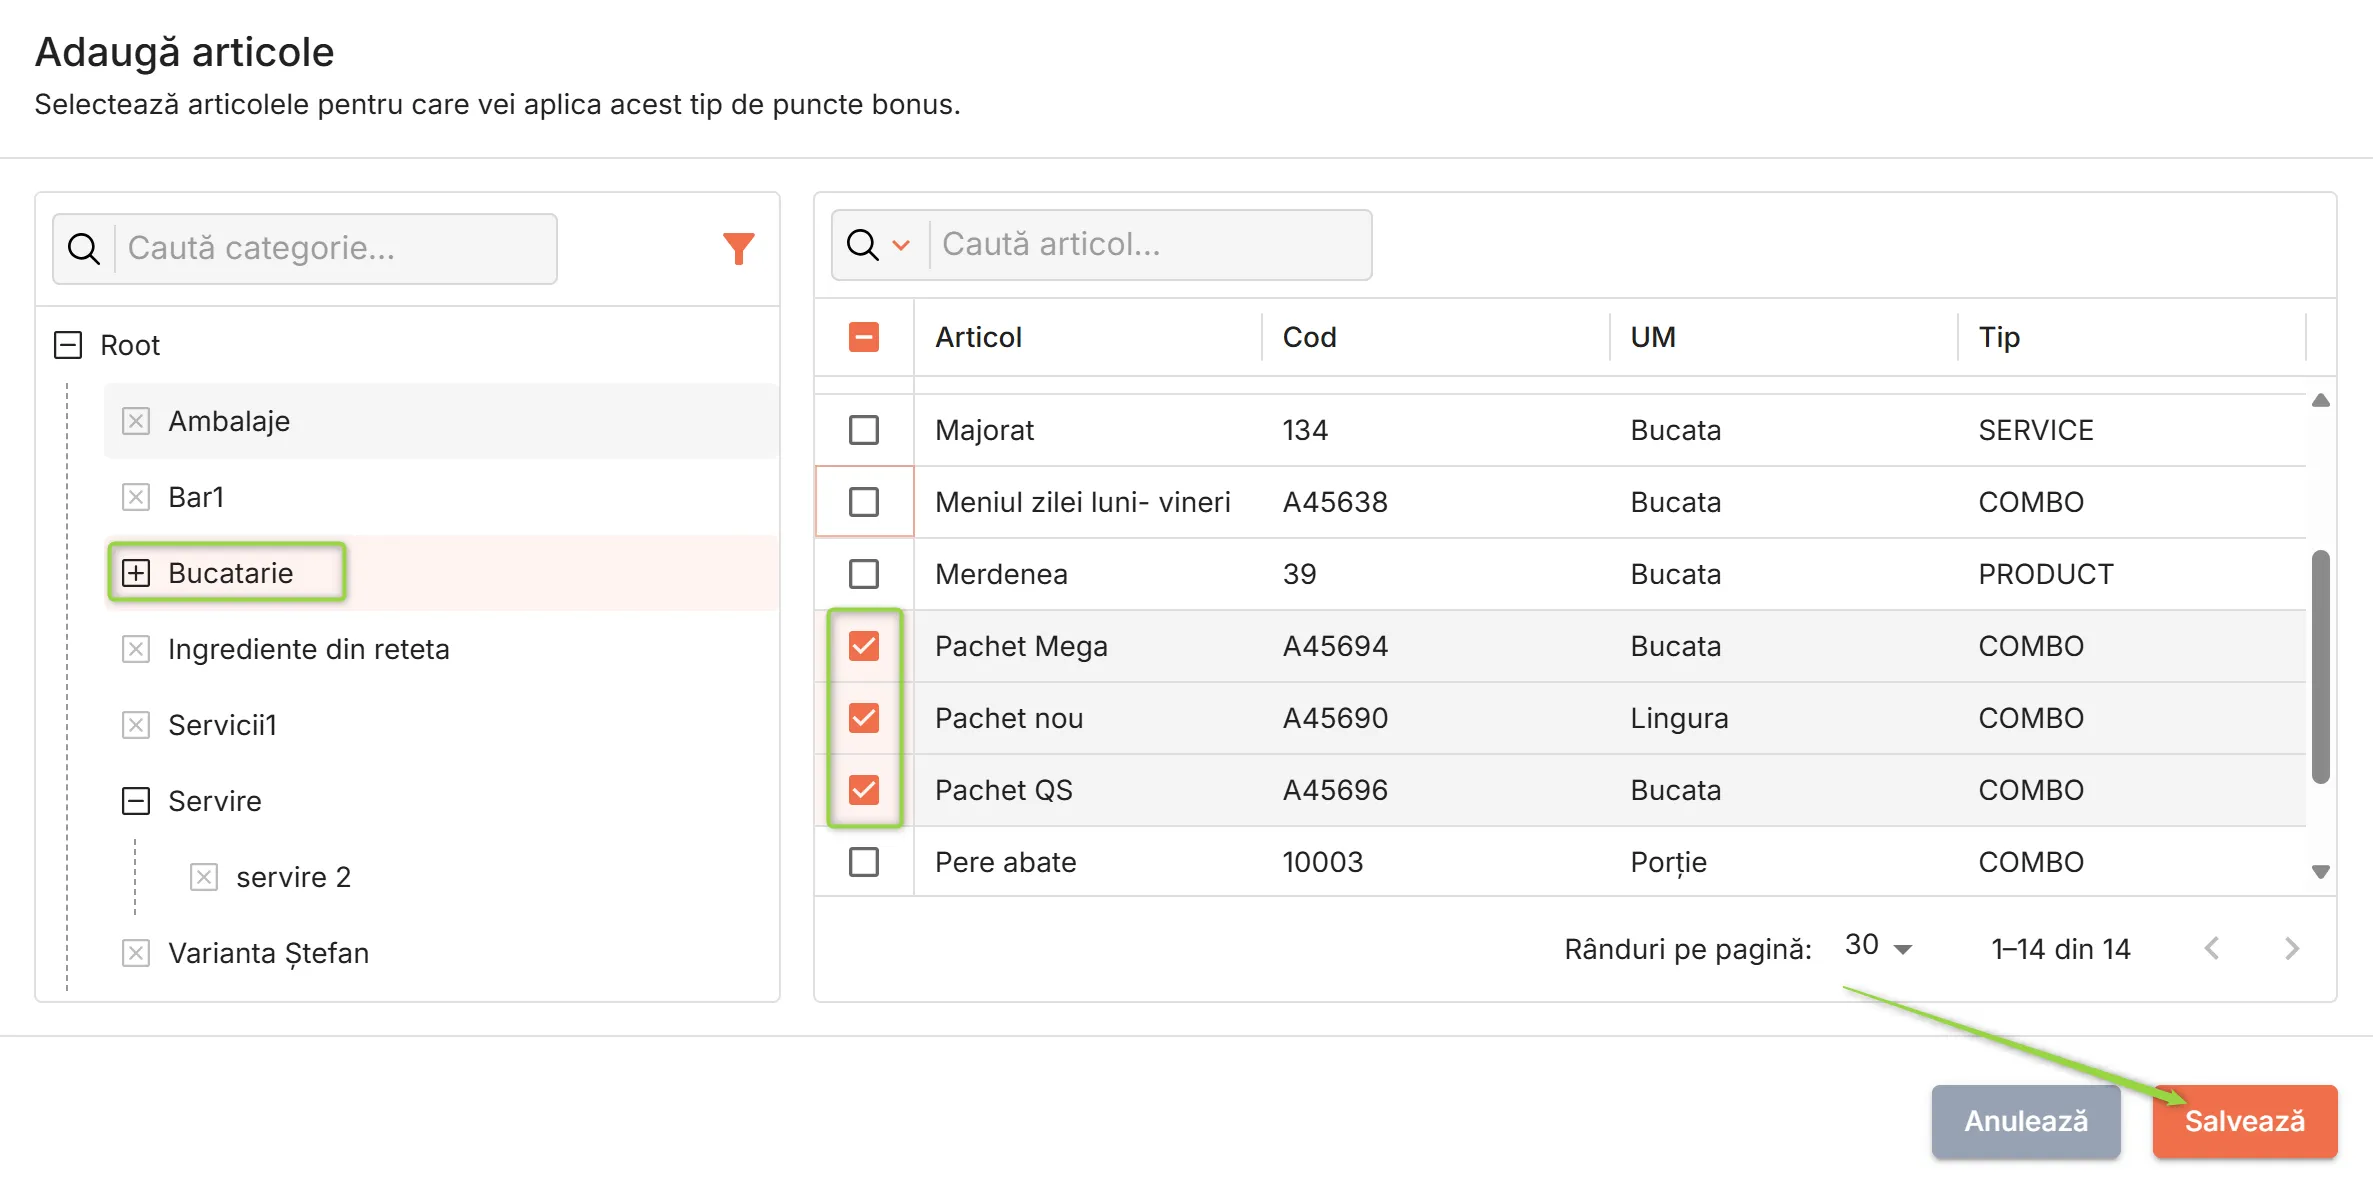Click the x icon beside Servicii1
2373x1192 pixels.
tap(136, 725)
